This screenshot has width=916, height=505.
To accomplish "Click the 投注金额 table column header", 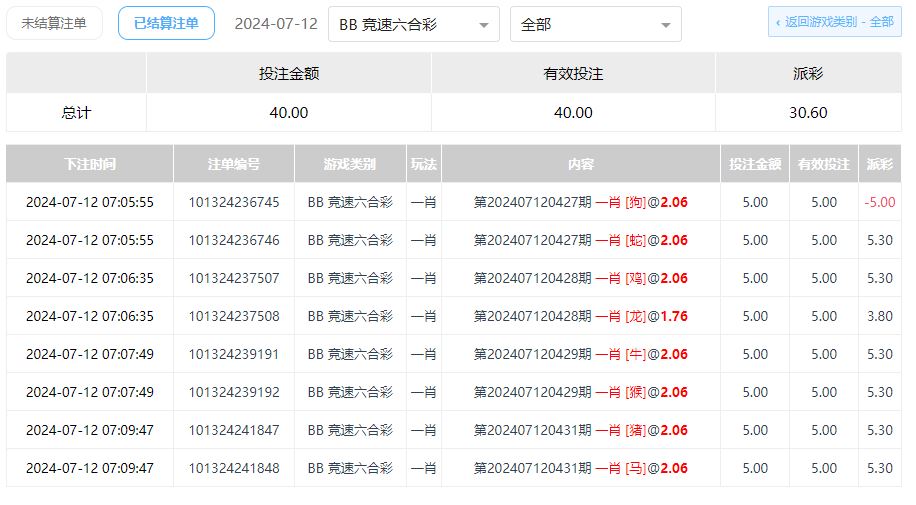I will (755, 164).
